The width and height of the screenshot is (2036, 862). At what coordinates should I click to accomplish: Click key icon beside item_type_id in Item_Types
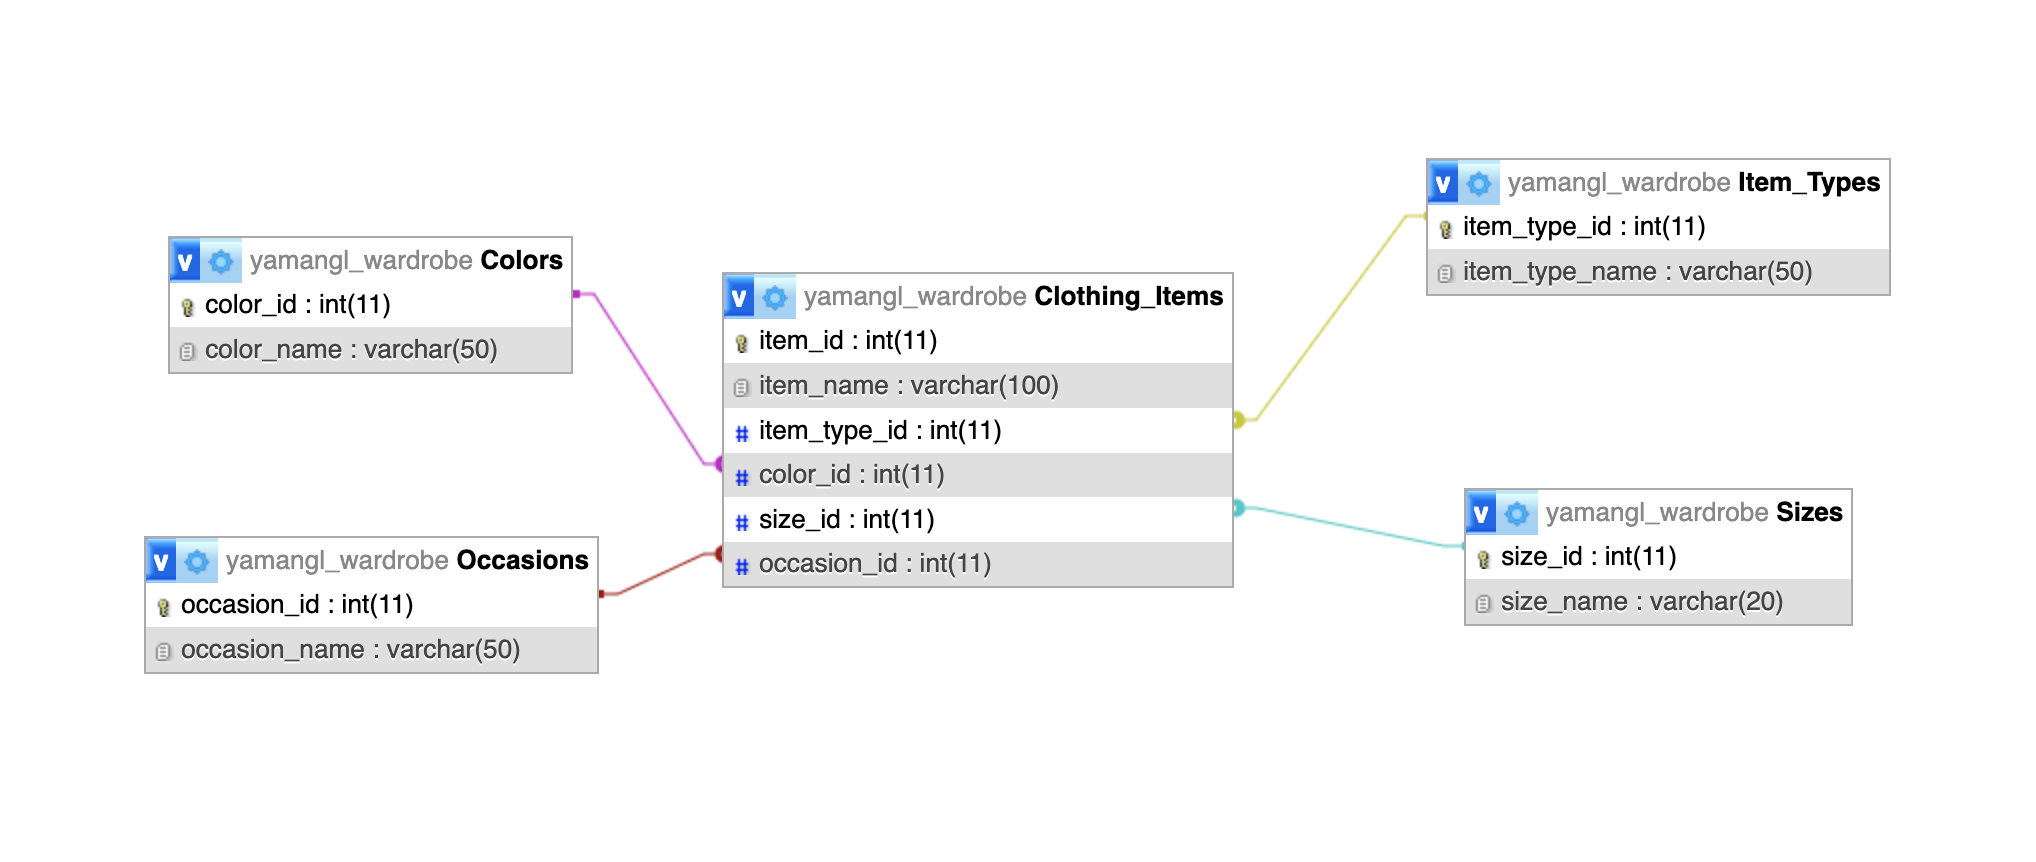[x=1445, y=229]
